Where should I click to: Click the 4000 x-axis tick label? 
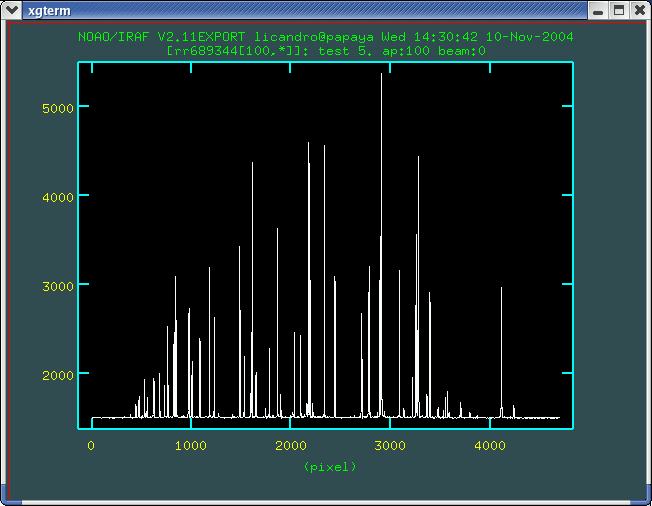489,445
